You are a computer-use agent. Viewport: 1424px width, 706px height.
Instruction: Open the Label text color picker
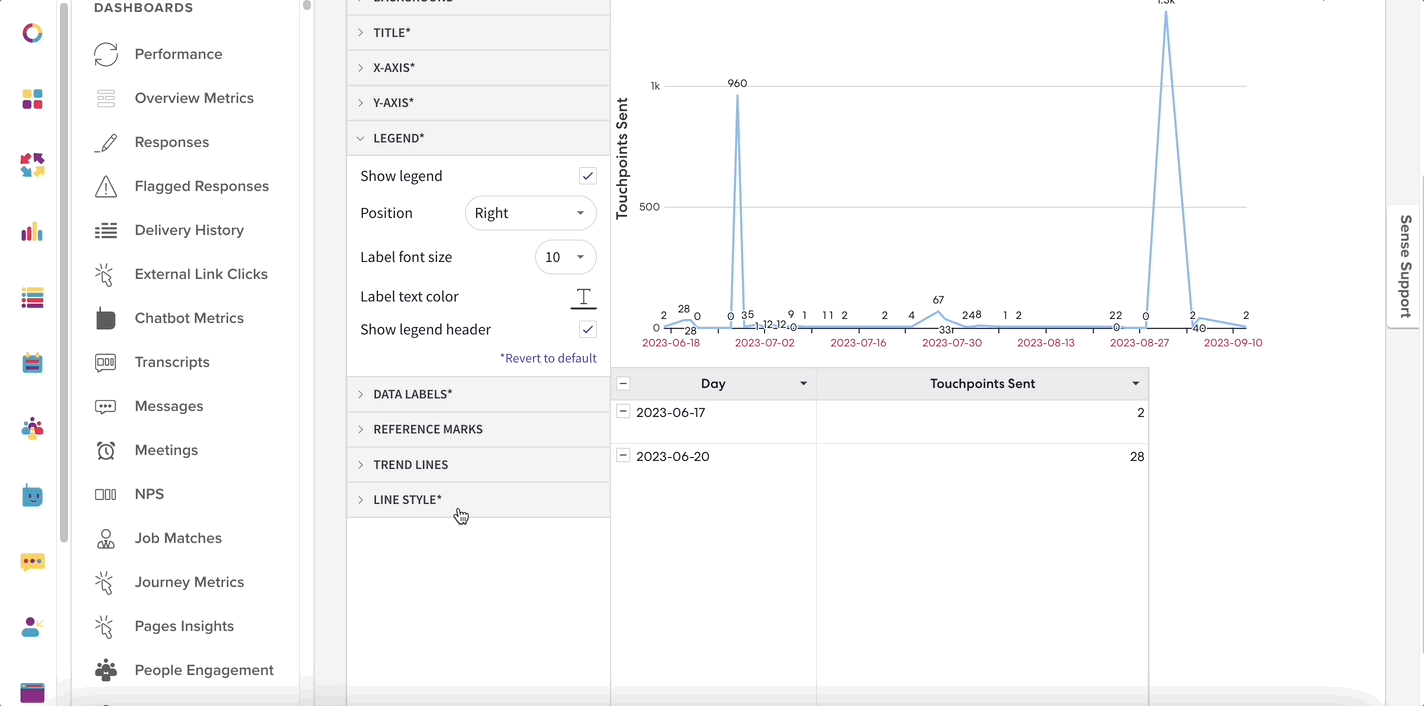coord(583,297)
